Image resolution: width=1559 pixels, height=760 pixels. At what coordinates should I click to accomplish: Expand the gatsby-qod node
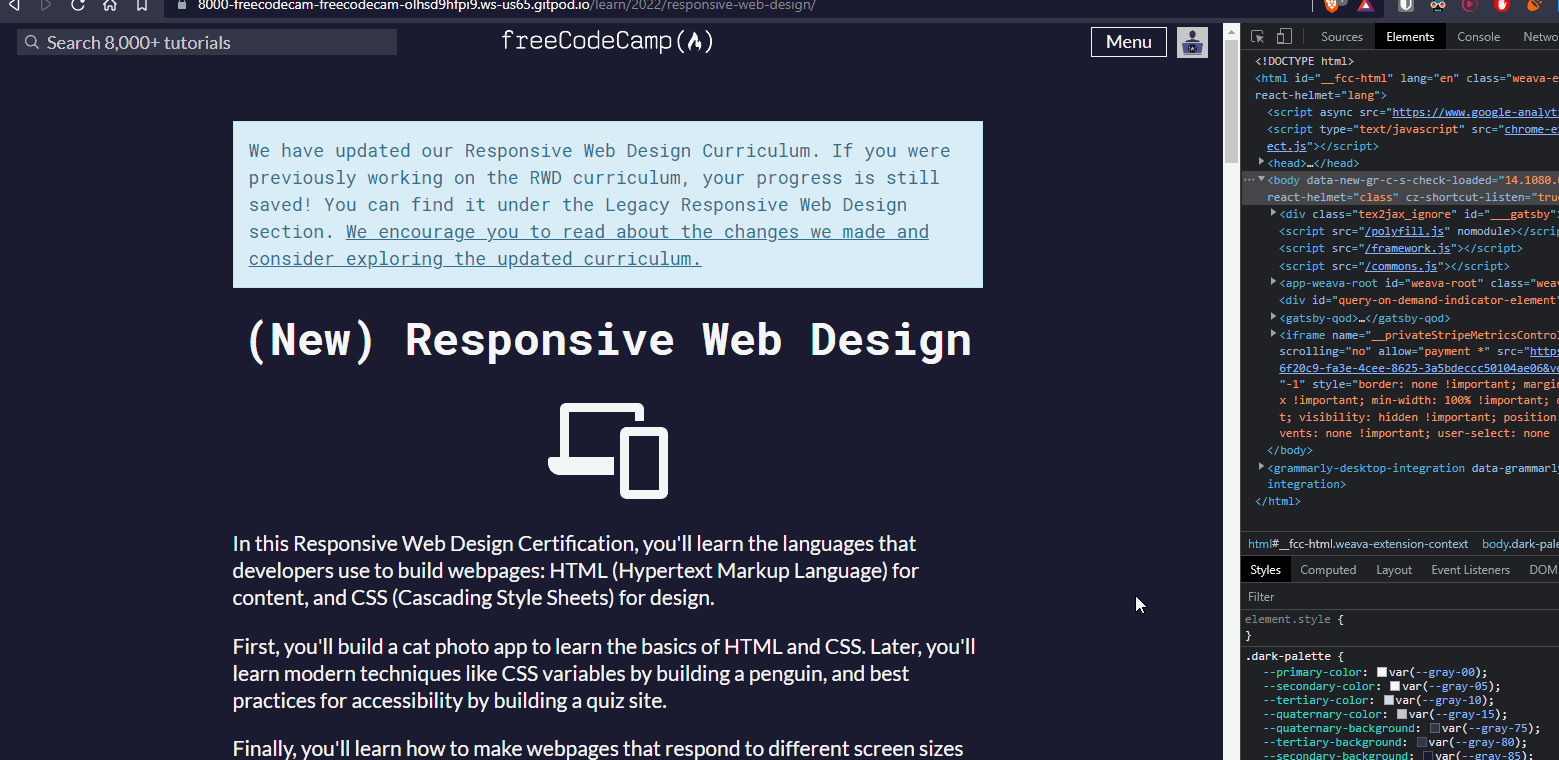click(1273, 317)
